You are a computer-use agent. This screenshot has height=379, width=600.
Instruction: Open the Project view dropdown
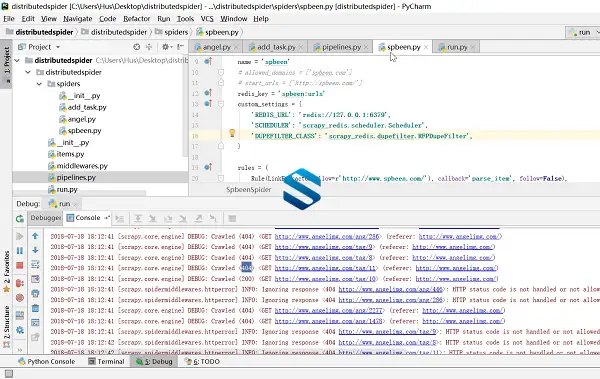(x=58, y=47)
